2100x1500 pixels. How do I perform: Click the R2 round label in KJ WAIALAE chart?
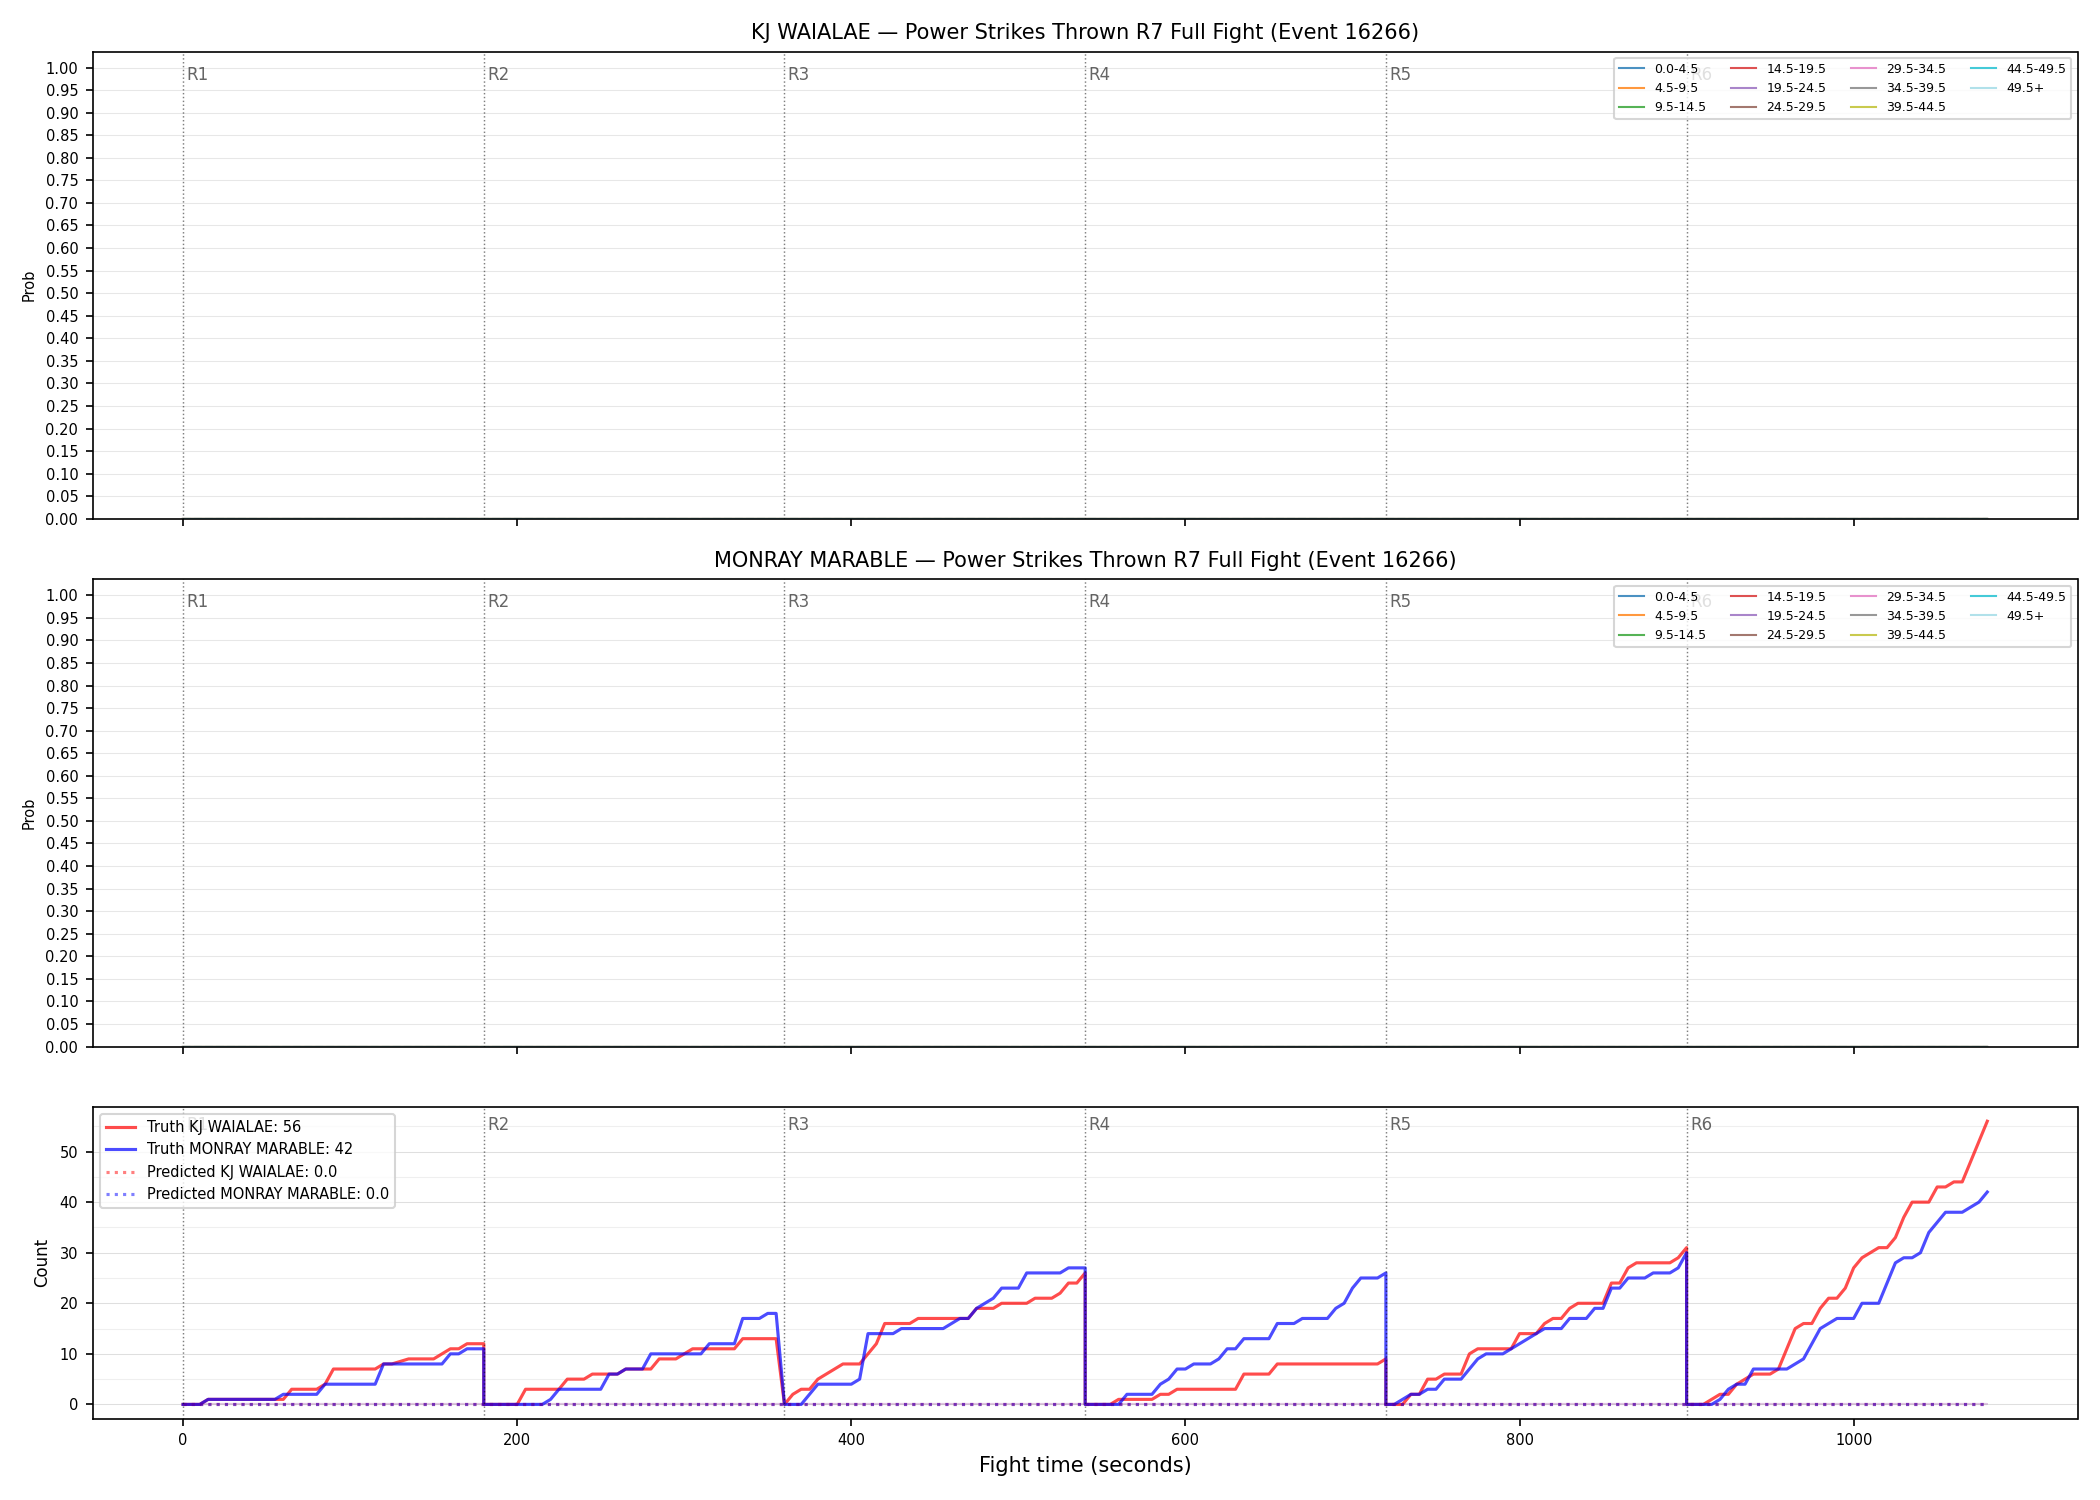(x=498, y=74)
